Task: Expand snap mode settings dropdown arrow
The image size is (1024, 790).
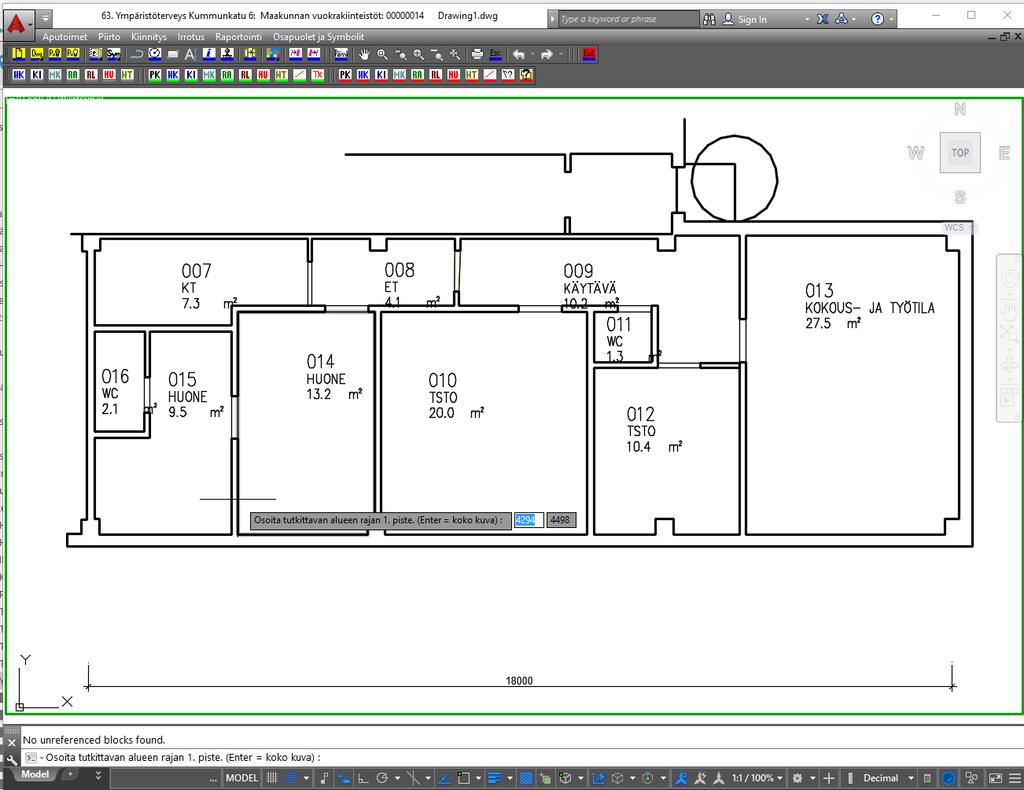Action: [306, 778]
